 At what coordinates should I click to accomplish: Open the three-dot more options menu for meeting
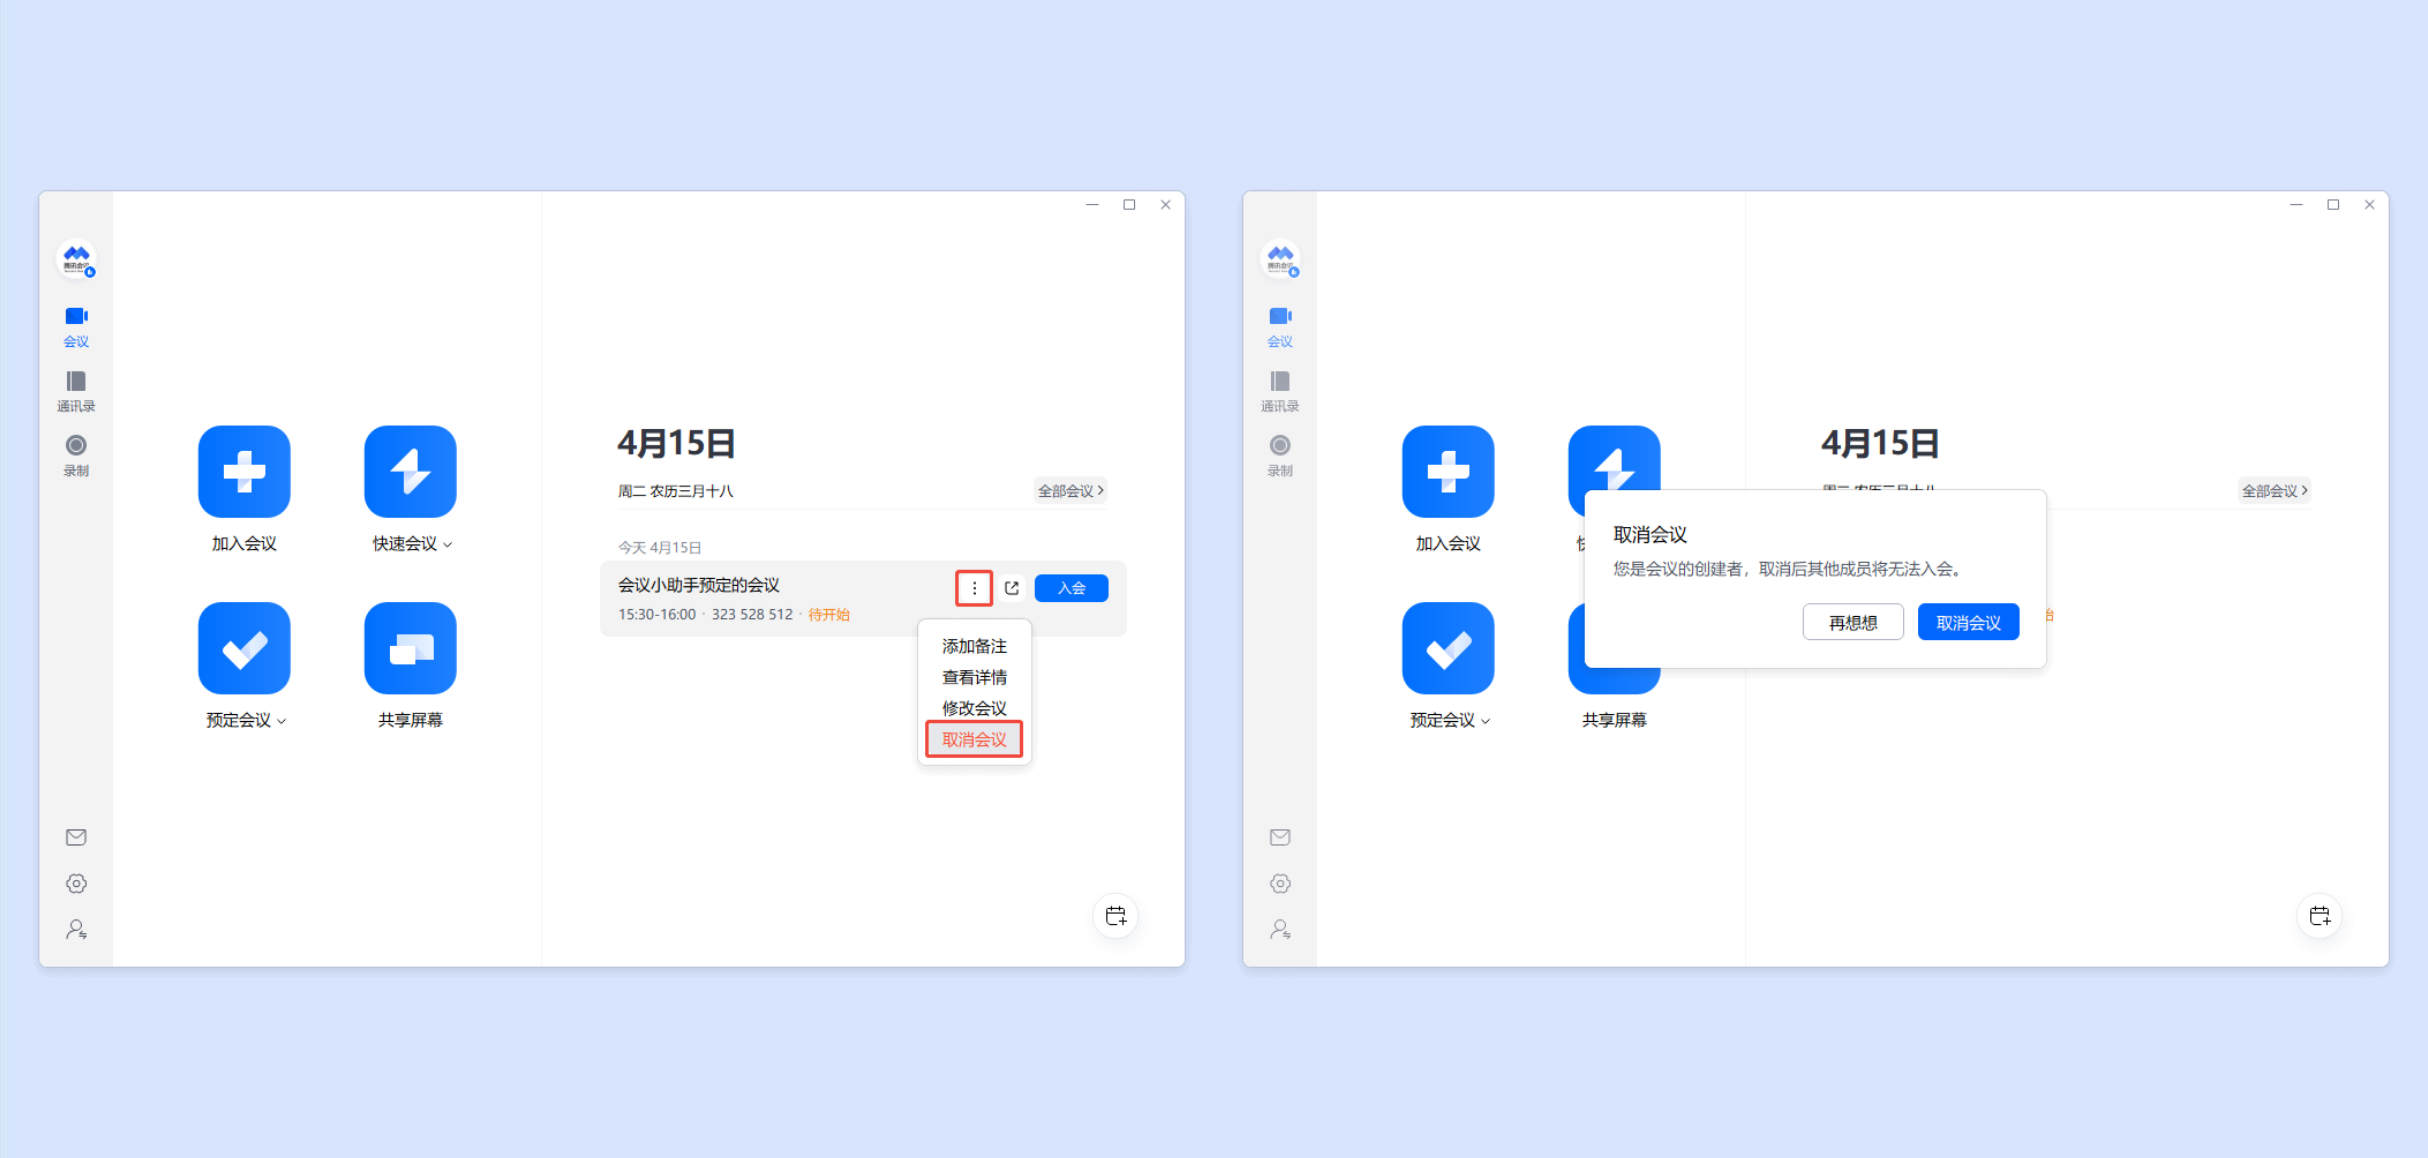(x=974, y=588)
